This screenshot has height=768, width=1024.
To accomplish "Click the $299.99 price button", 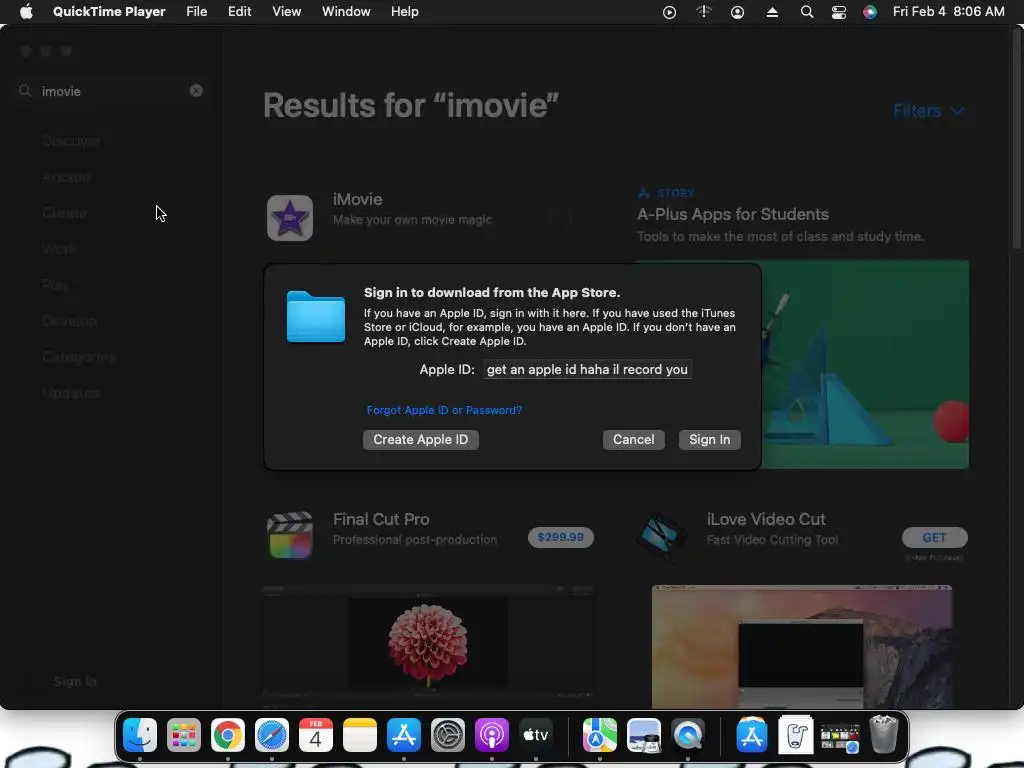I will click(x=560, y=537).
